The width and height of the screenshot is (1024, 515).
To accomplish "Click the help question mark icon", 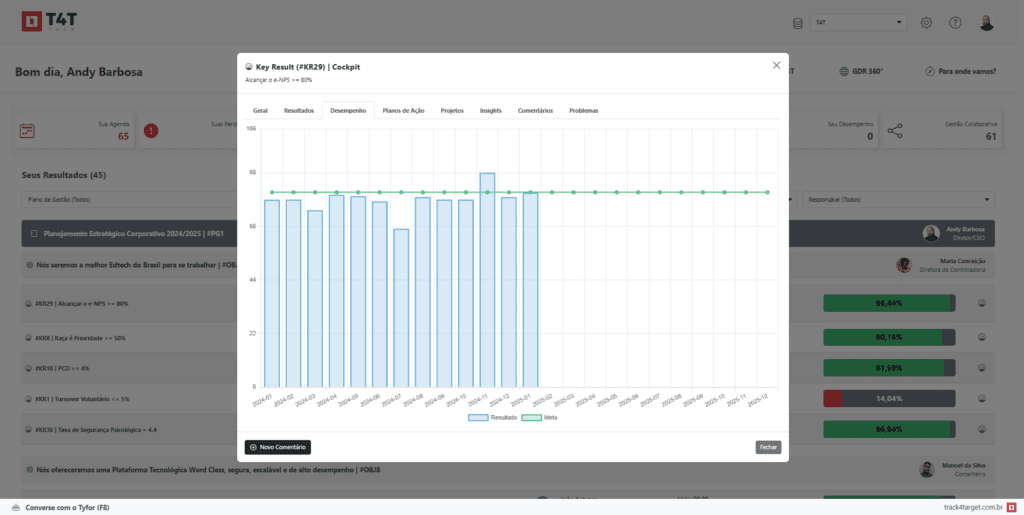I will (955, 23).
